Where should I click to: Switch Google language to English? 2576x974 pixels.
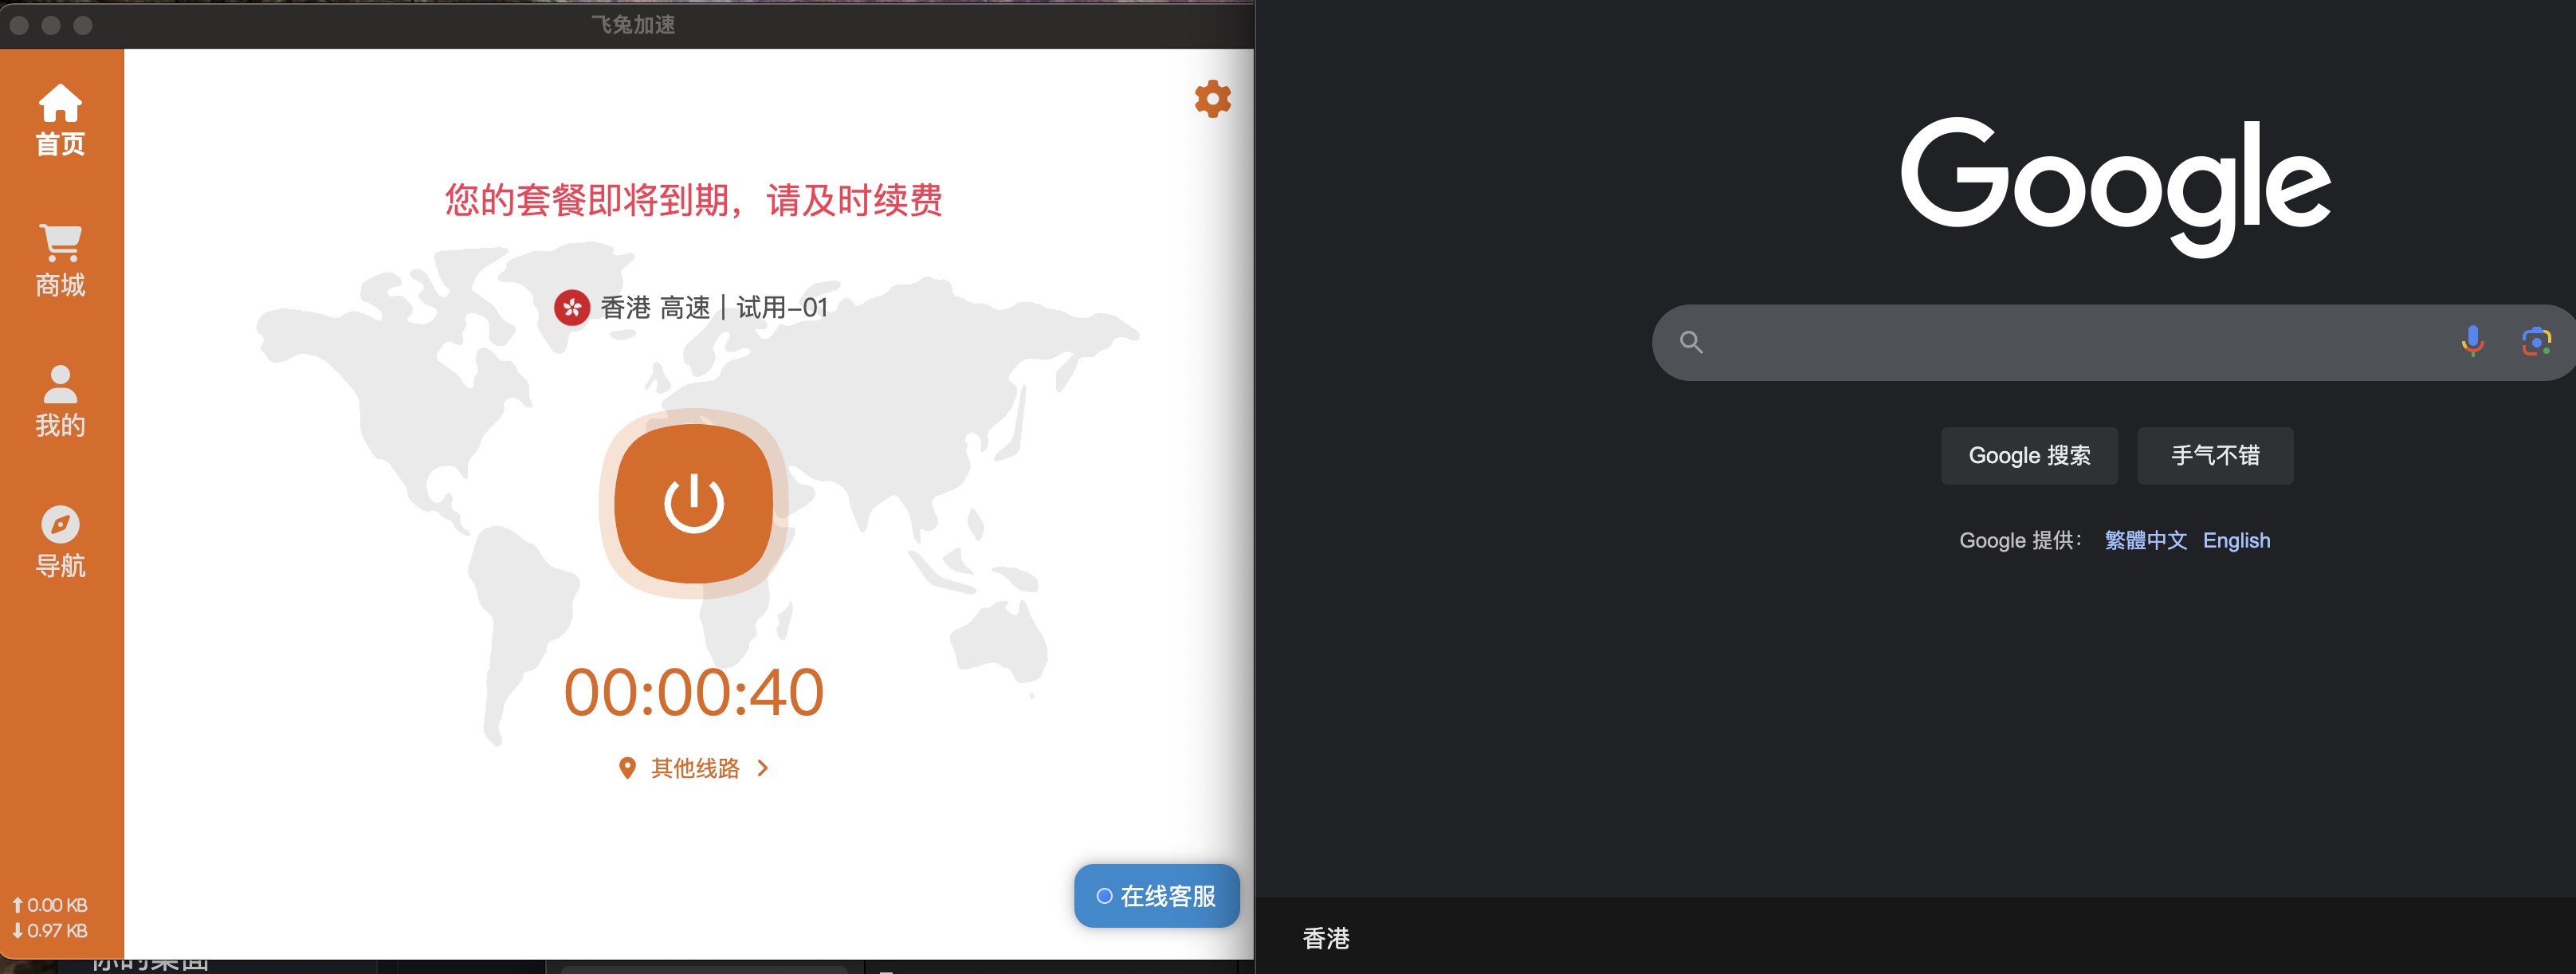point(2236,540)
